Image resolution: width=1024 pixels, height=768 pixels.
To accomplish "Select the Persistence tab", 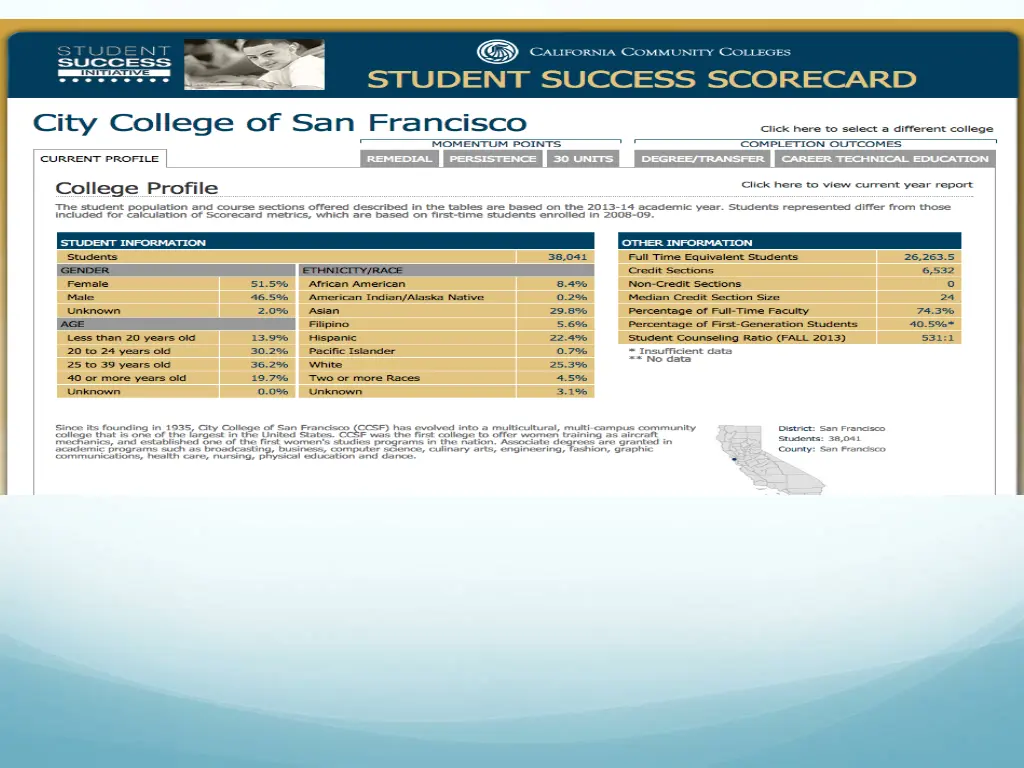I will (492, 159).
